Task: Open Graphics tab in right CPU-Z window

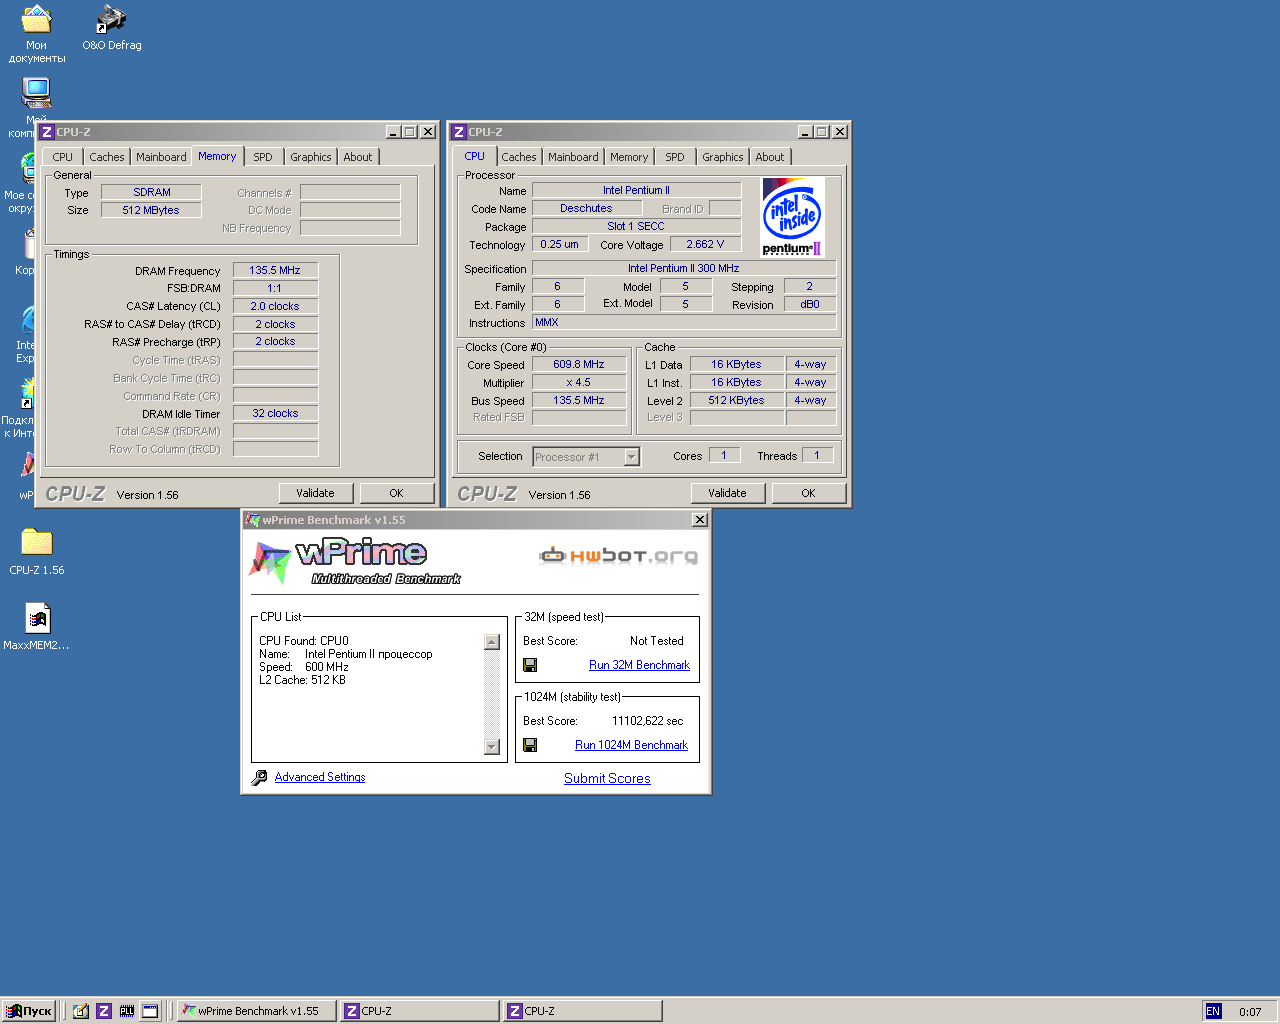Action: click(x=723, y=157)
